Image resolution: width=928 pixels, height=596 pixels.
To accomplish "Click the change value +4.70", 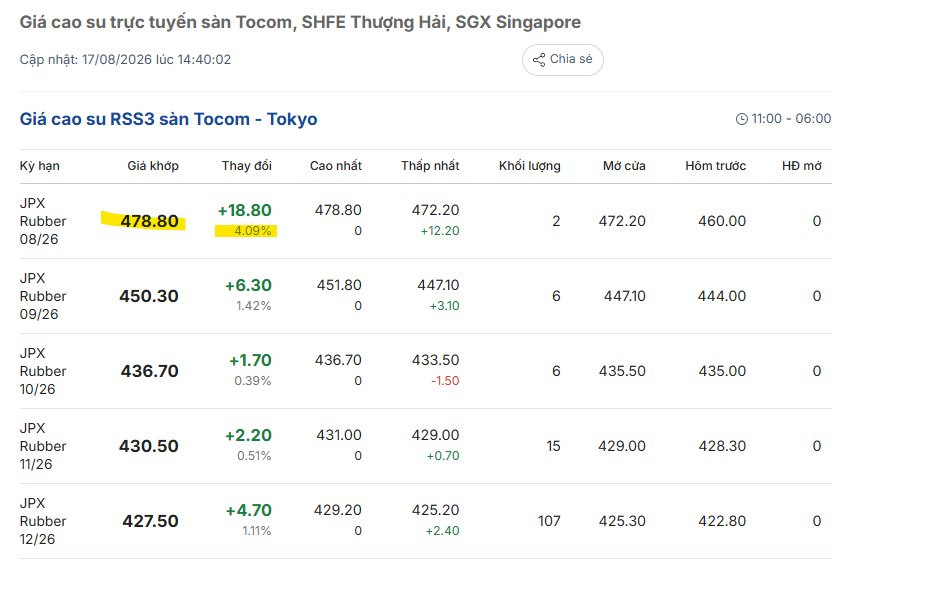I will pos(249,511).
